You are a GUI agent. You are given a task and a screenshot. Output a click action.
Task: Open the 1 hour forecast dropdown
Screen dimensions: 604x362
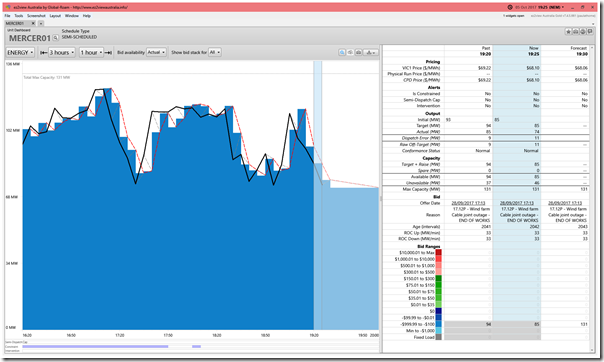(x=92, y=52)
